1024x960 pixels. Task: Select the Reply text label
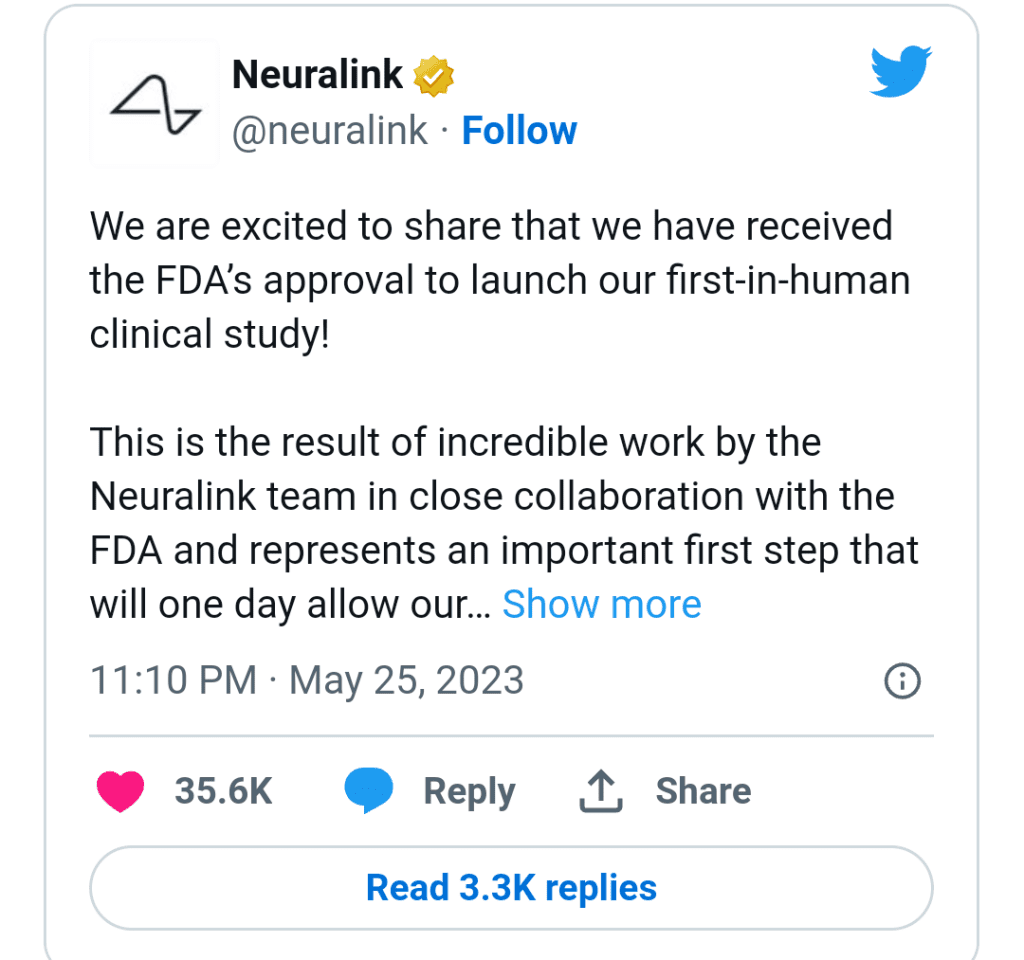point(470,792)
